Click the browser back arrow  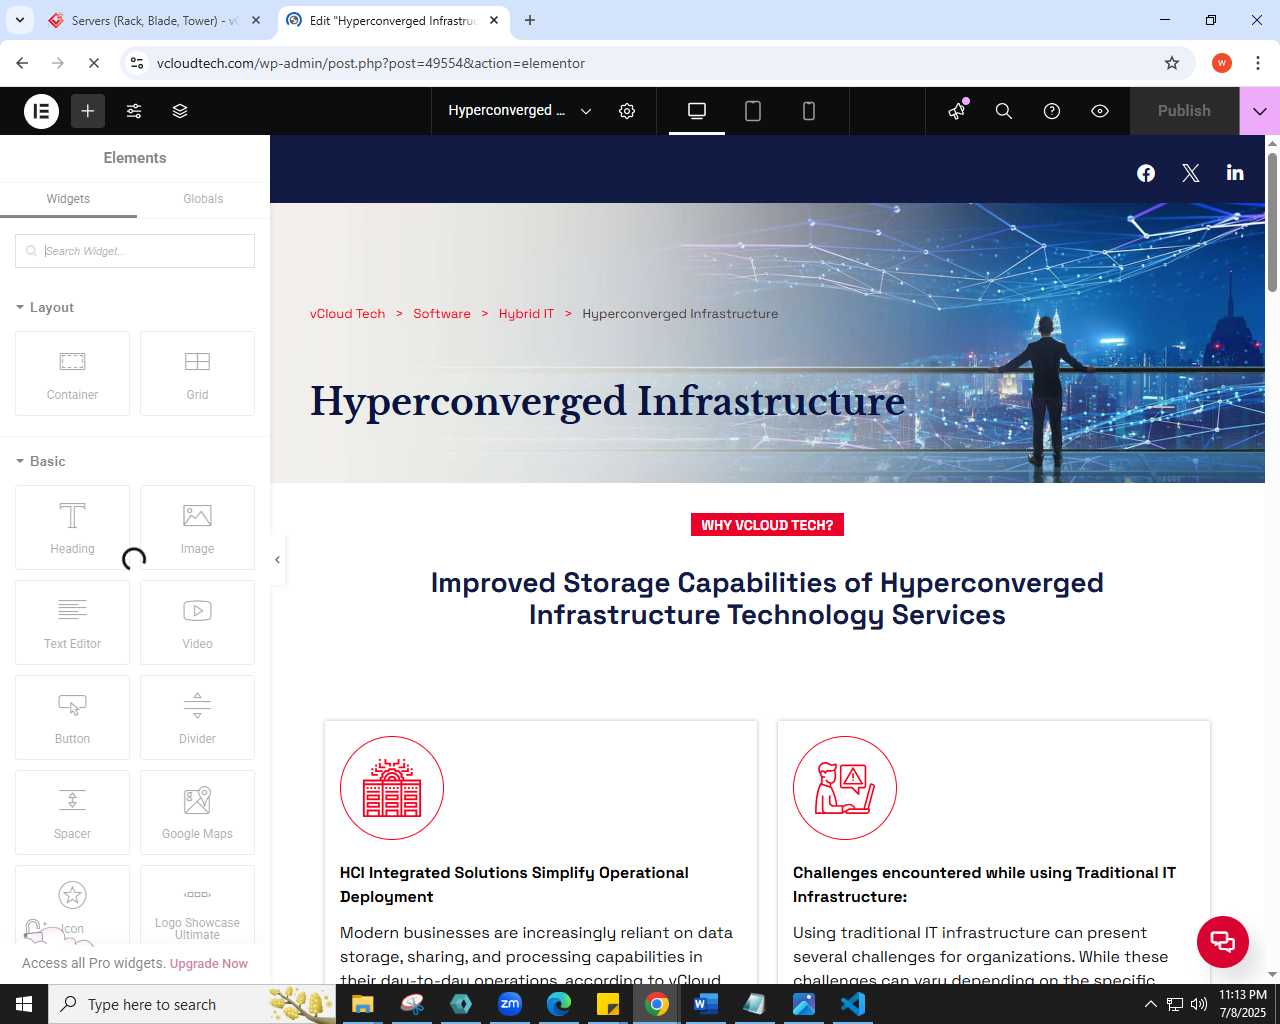coord(22,63)
